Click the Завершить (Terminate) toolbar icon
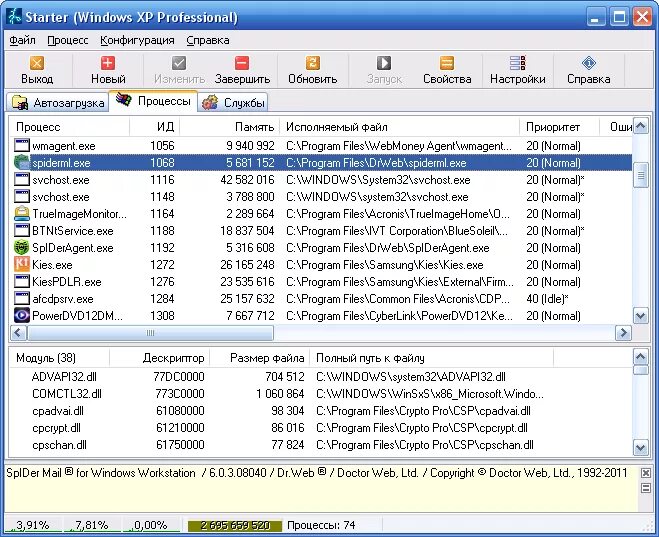 coord(242,63)
